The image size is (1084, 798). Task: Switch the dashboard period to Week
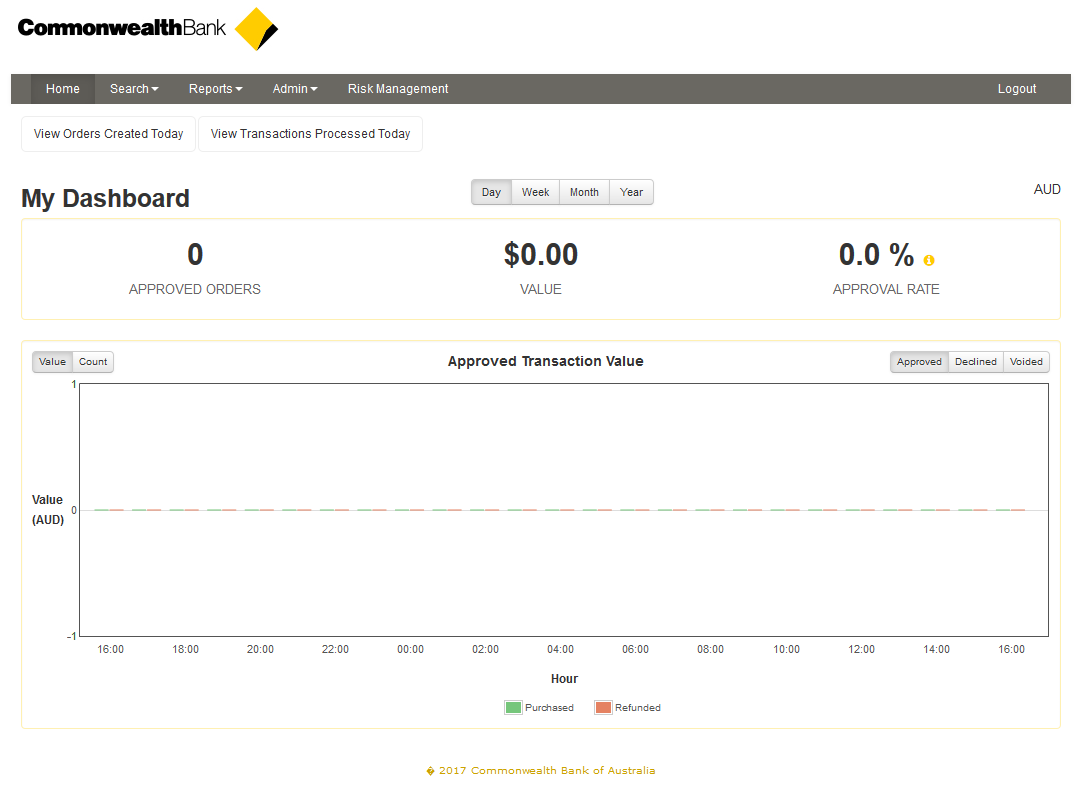tap(535, 192)
